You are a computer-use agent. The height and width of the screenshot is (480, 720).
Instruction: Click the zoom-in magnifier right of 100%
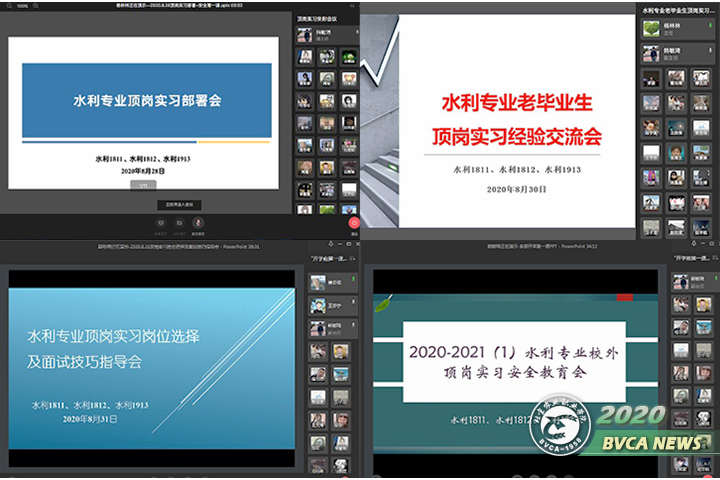click(x=37, y=6)
